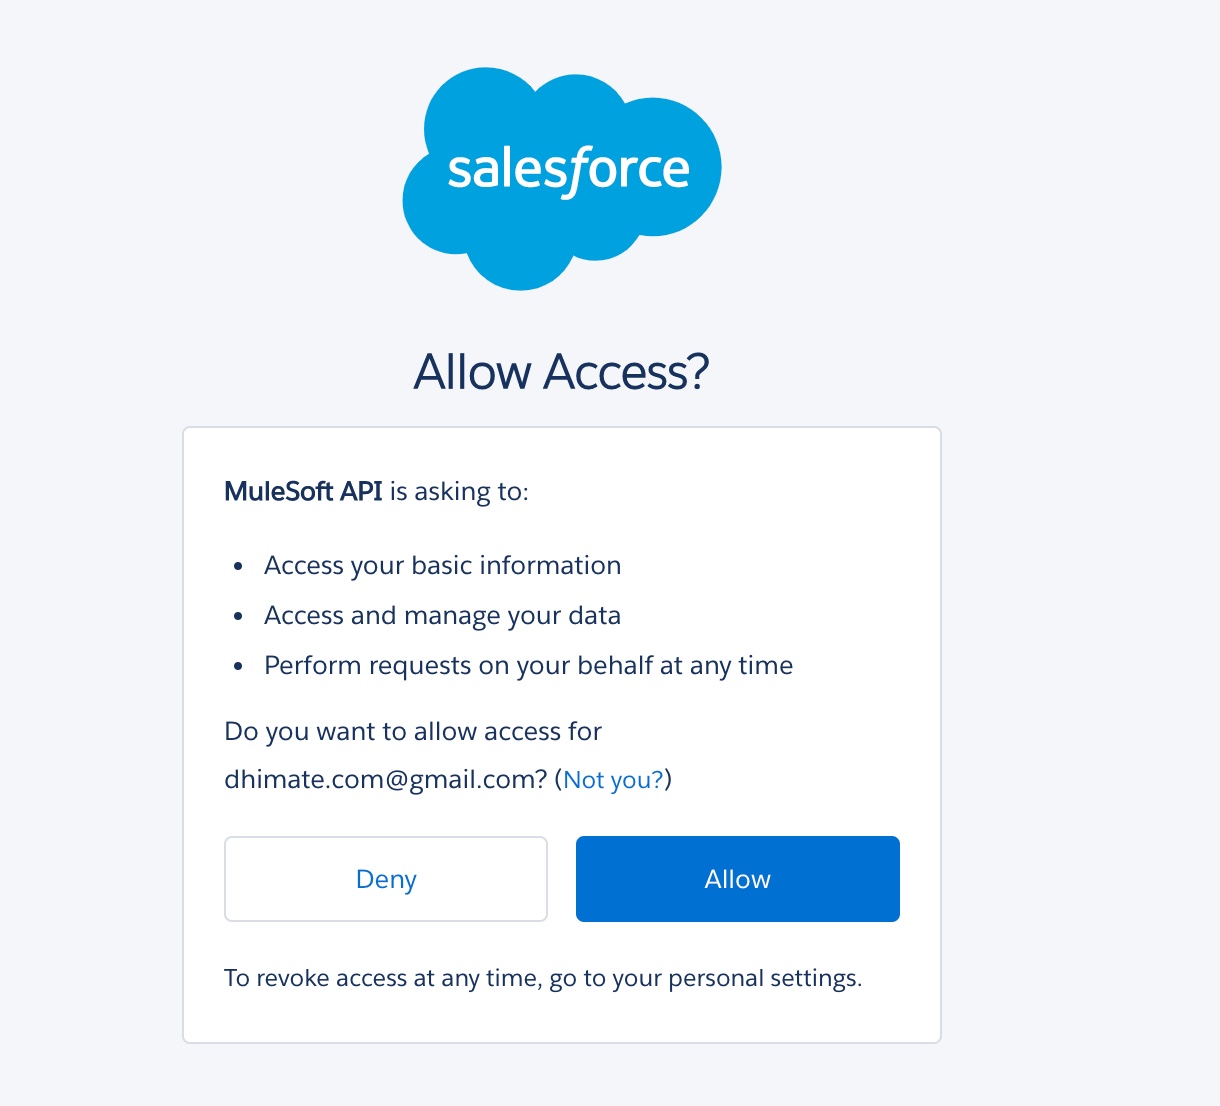Click the question mark in "Allow Access?"
Screen dimensions: 1220x1106
698,372
